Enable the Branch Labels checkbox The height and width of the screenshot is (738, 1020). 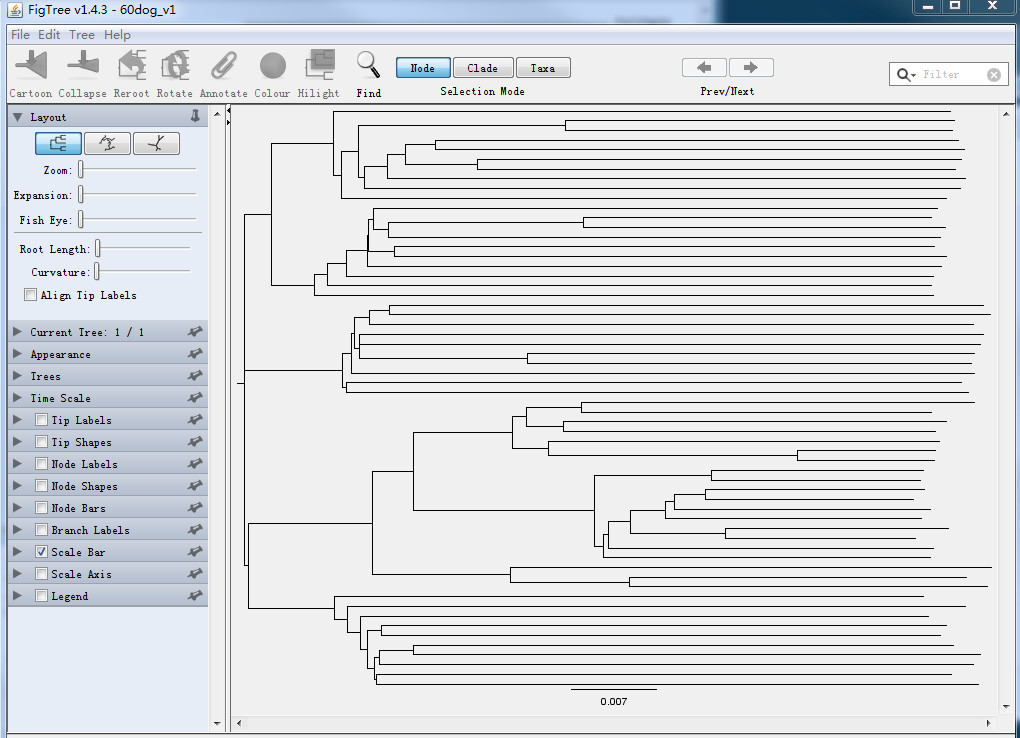tap(41, 530)
